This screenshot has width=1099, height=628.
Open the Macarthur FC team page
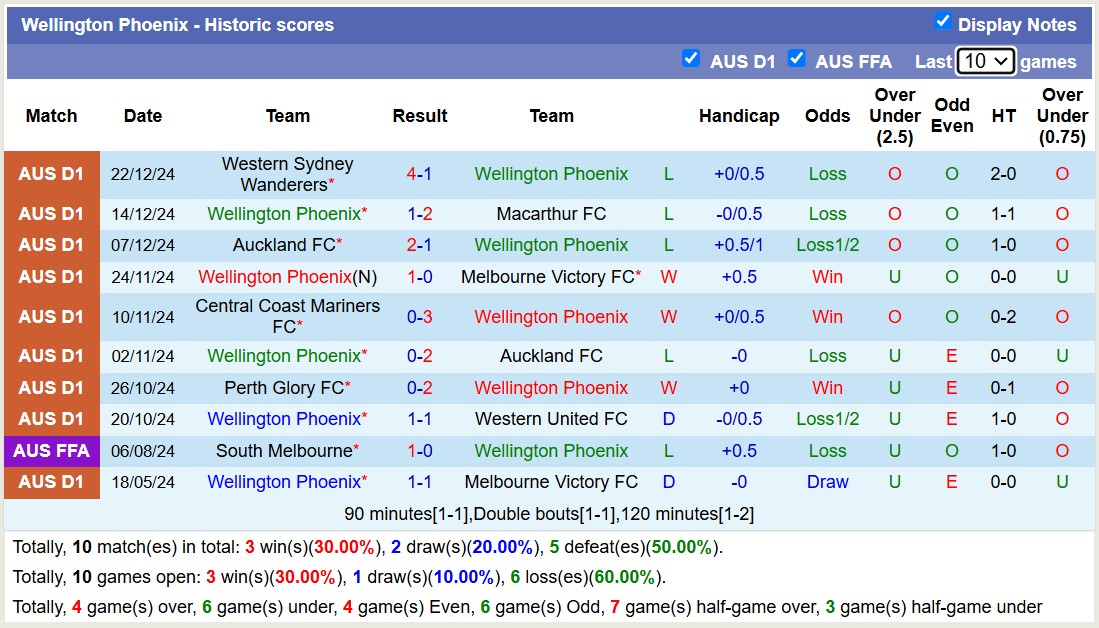tap(551, 213)
